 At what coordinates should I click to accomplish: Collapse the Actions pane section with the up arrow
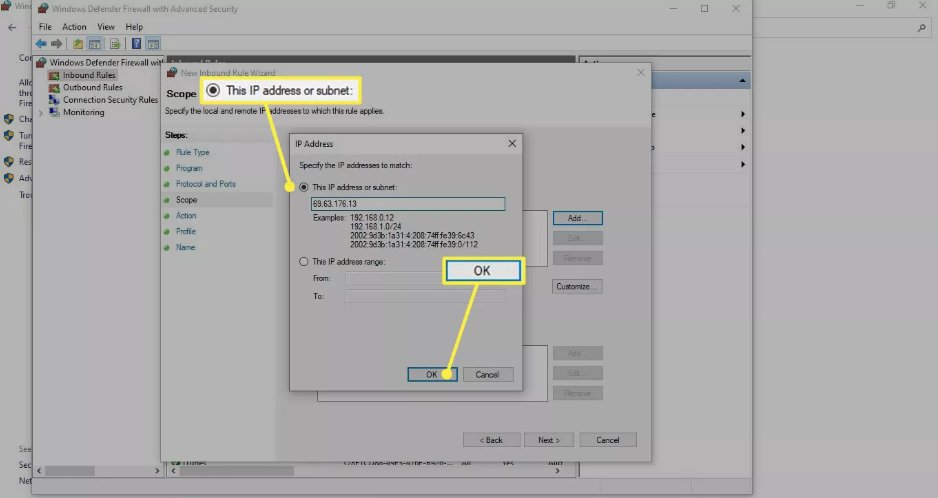coord(742,81)
